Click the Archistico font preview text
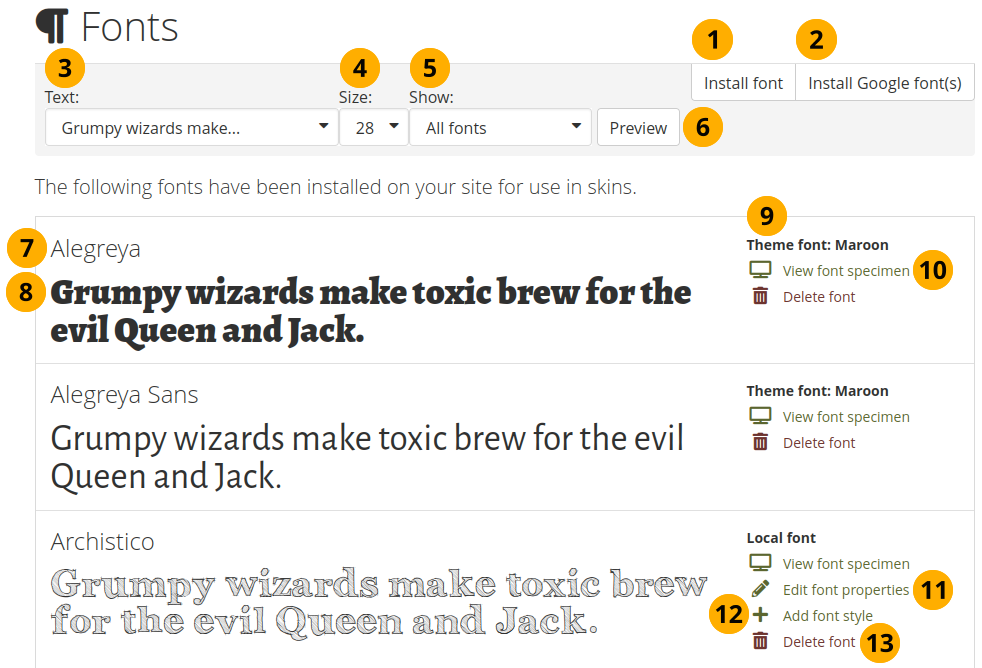 click(378, 603)
